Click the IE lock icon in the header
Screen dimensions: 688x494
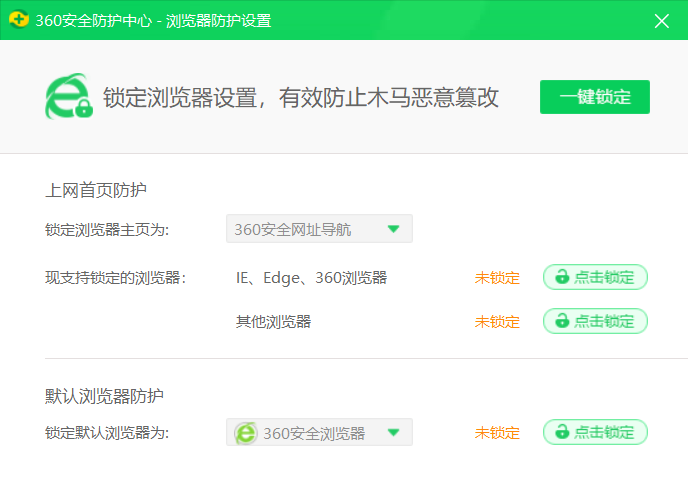coord(69,97)
